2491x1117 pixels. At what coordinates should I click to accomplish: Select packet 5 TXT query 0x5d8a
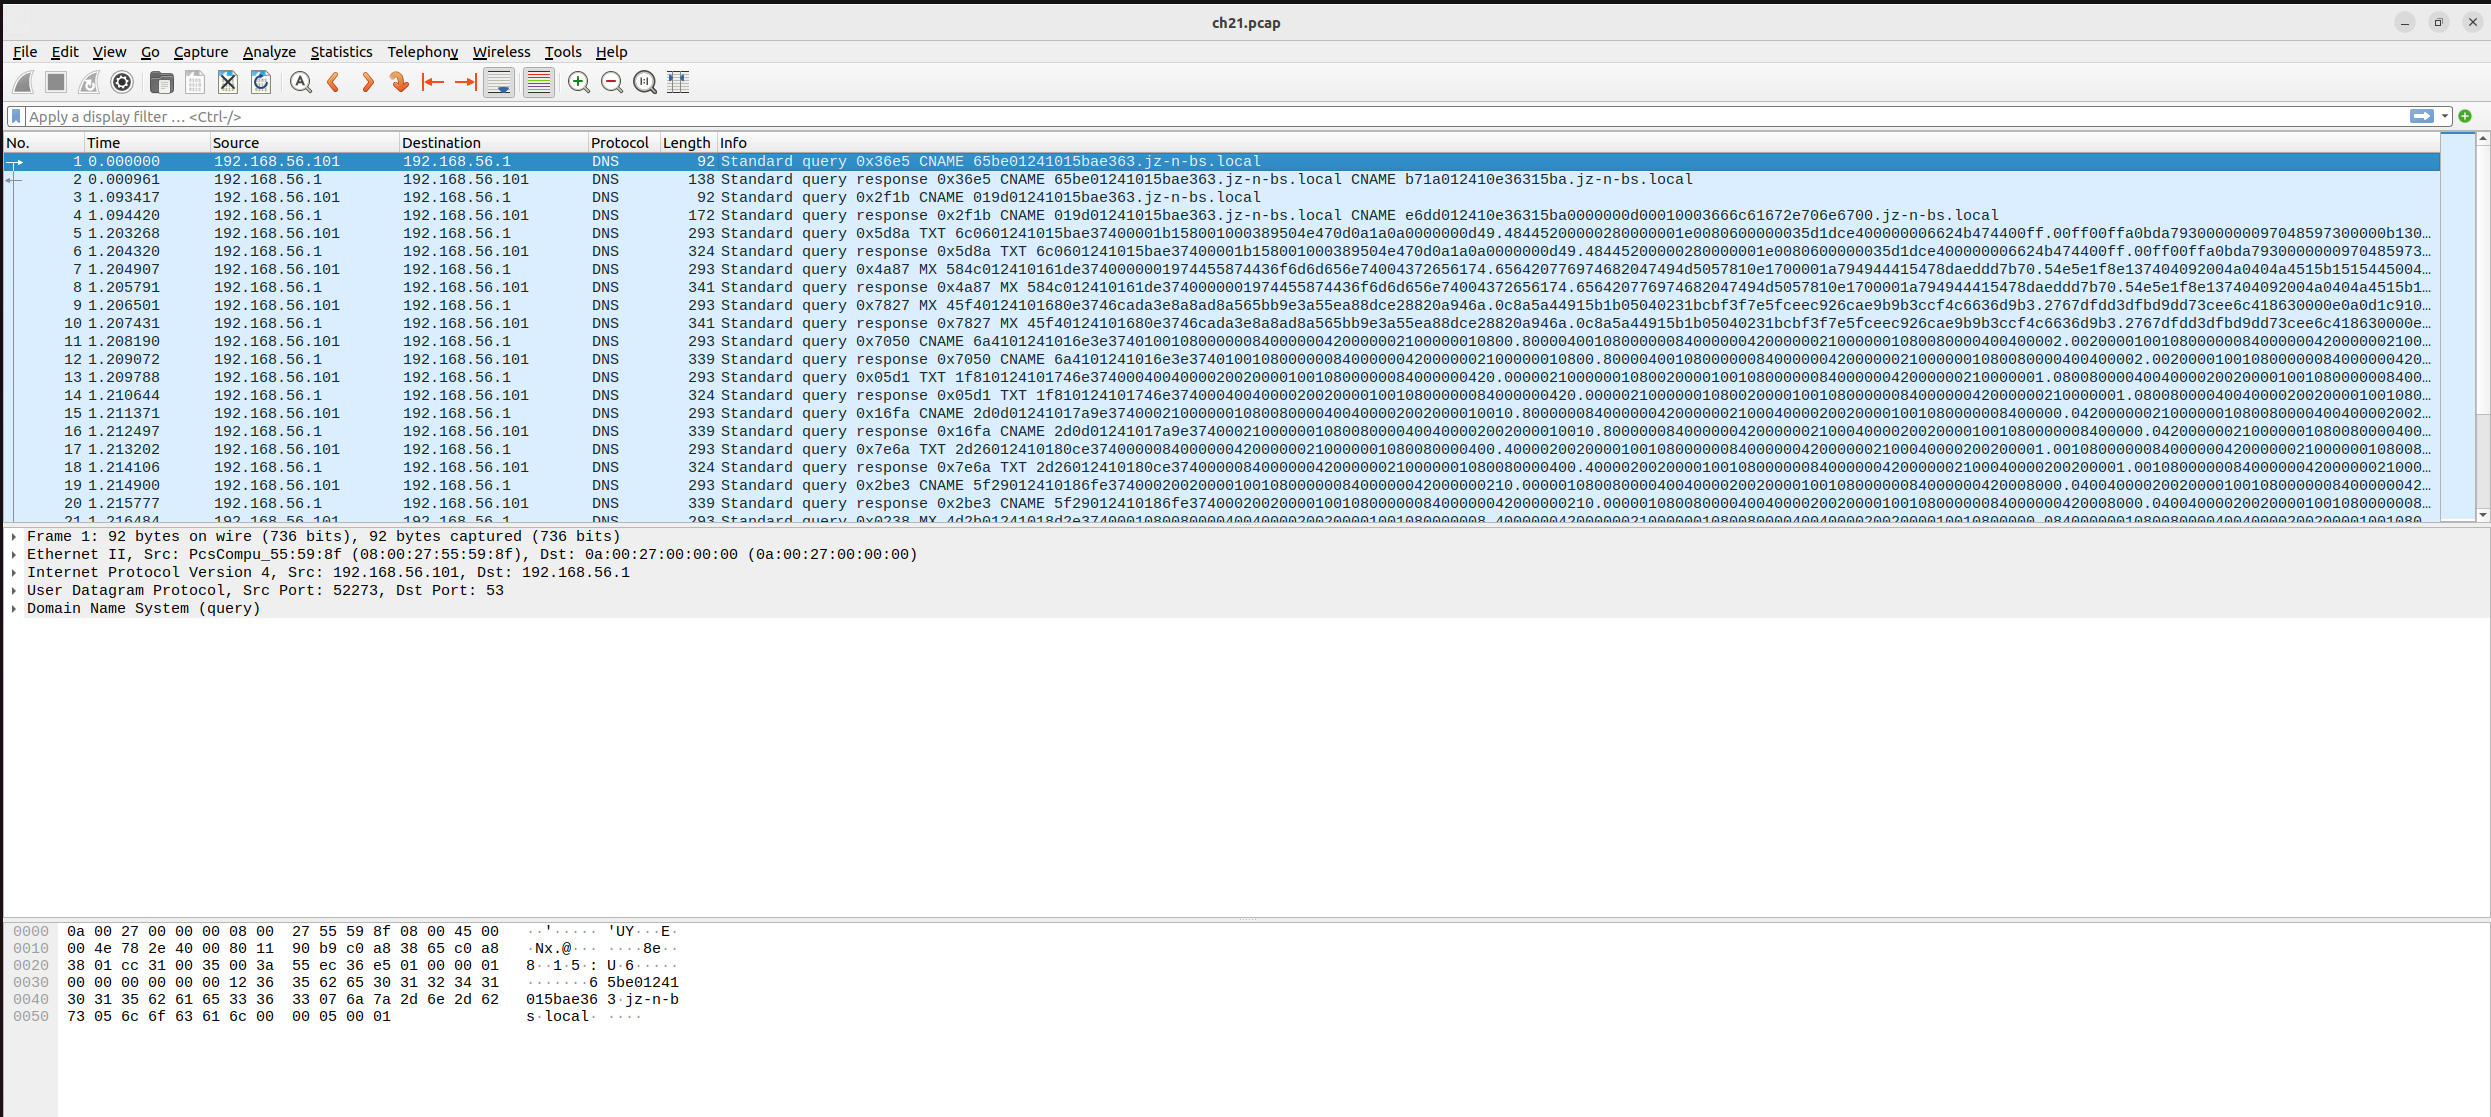tap(1222, 234)
